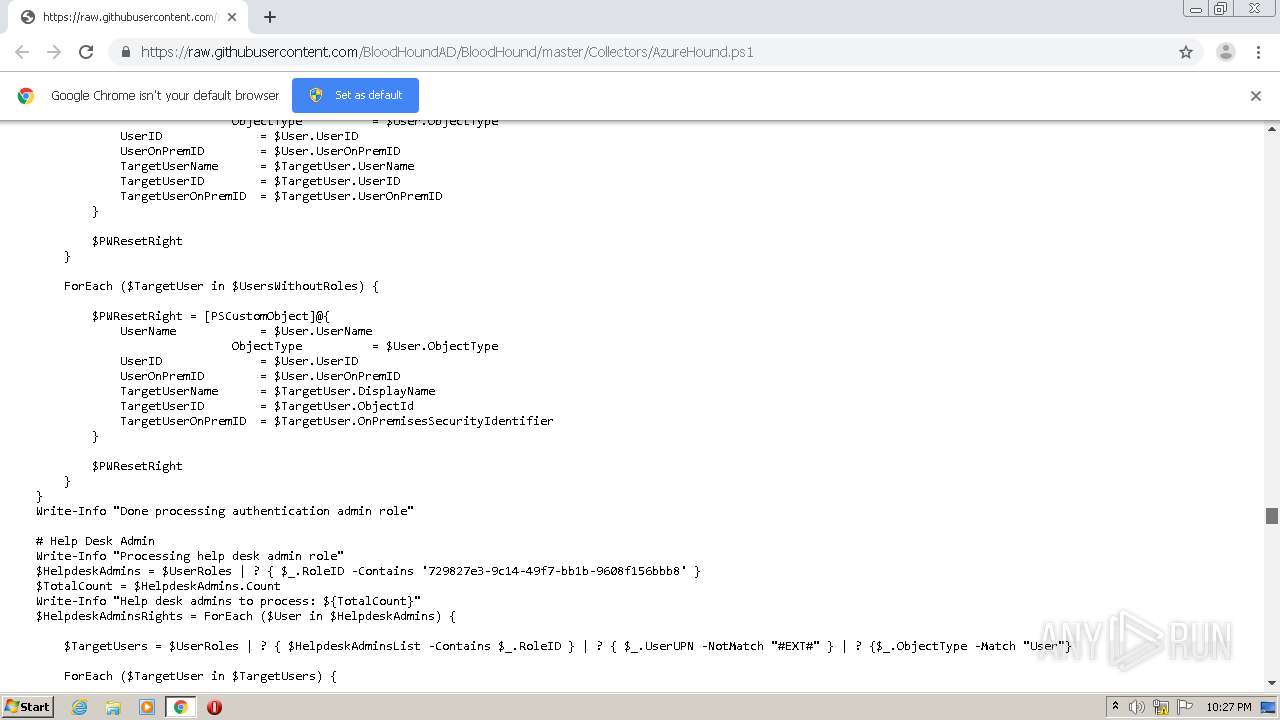Image resolution: width=1280 pixels, height=720 pixels.
Task: Click the 10:27 PM clock
Action: pos(1229,707)
